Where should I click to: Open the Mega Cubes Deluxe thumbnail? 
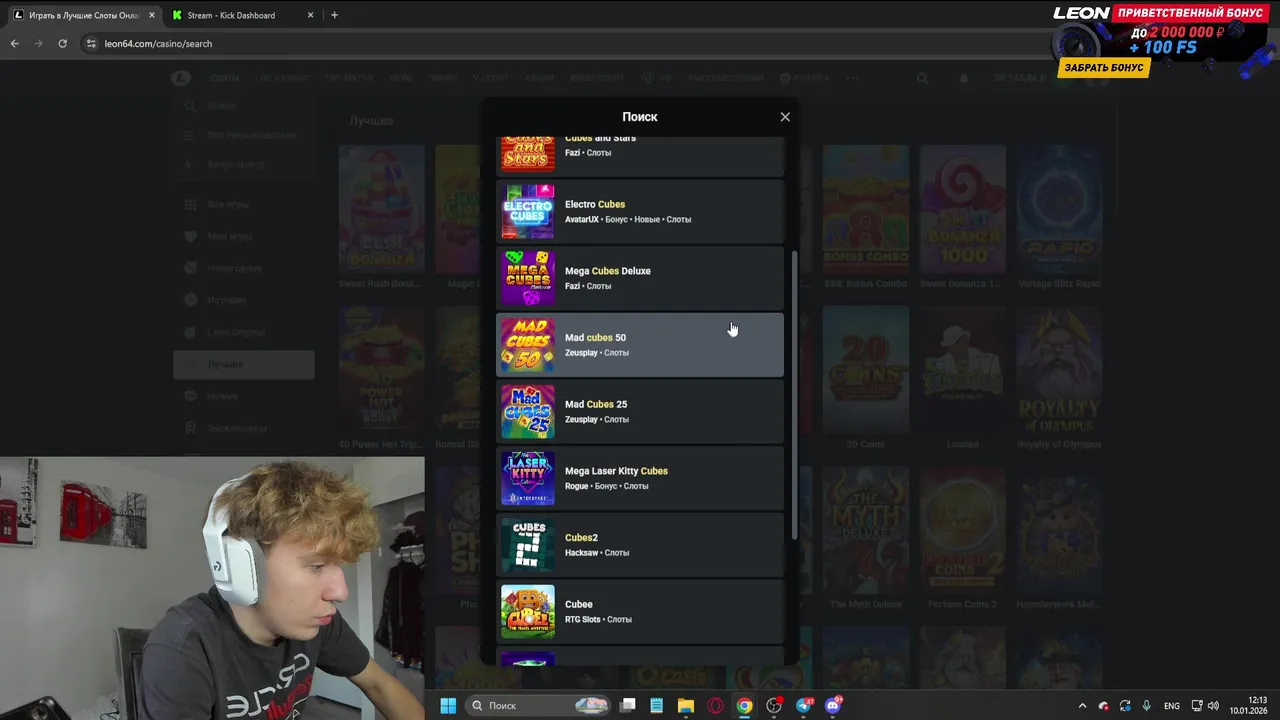coord(528,278)
